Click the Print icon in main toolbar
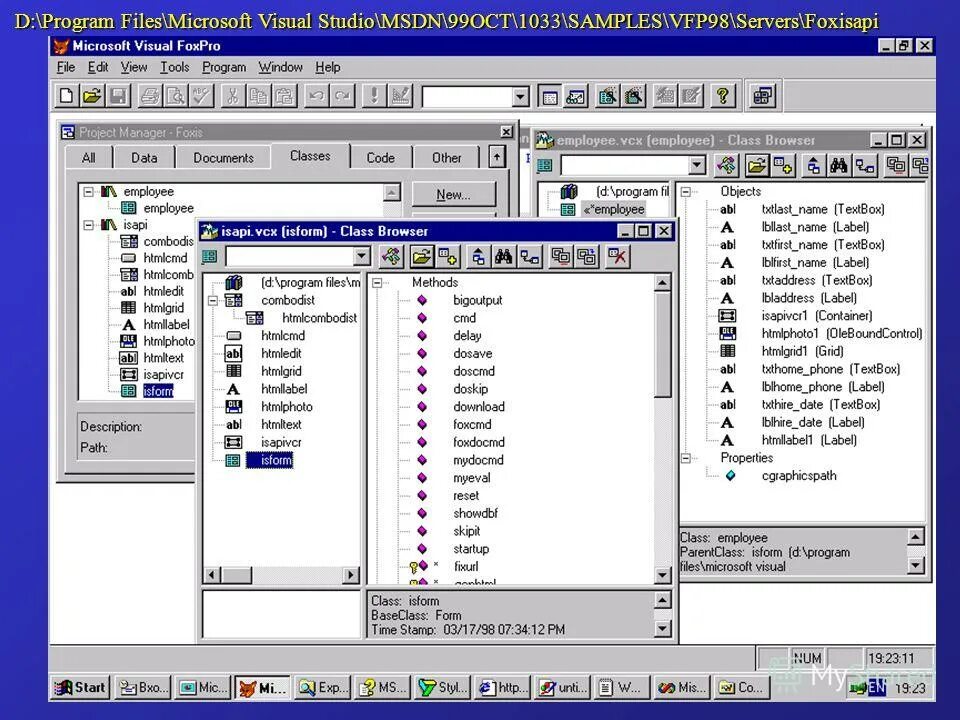 [150, 96]
